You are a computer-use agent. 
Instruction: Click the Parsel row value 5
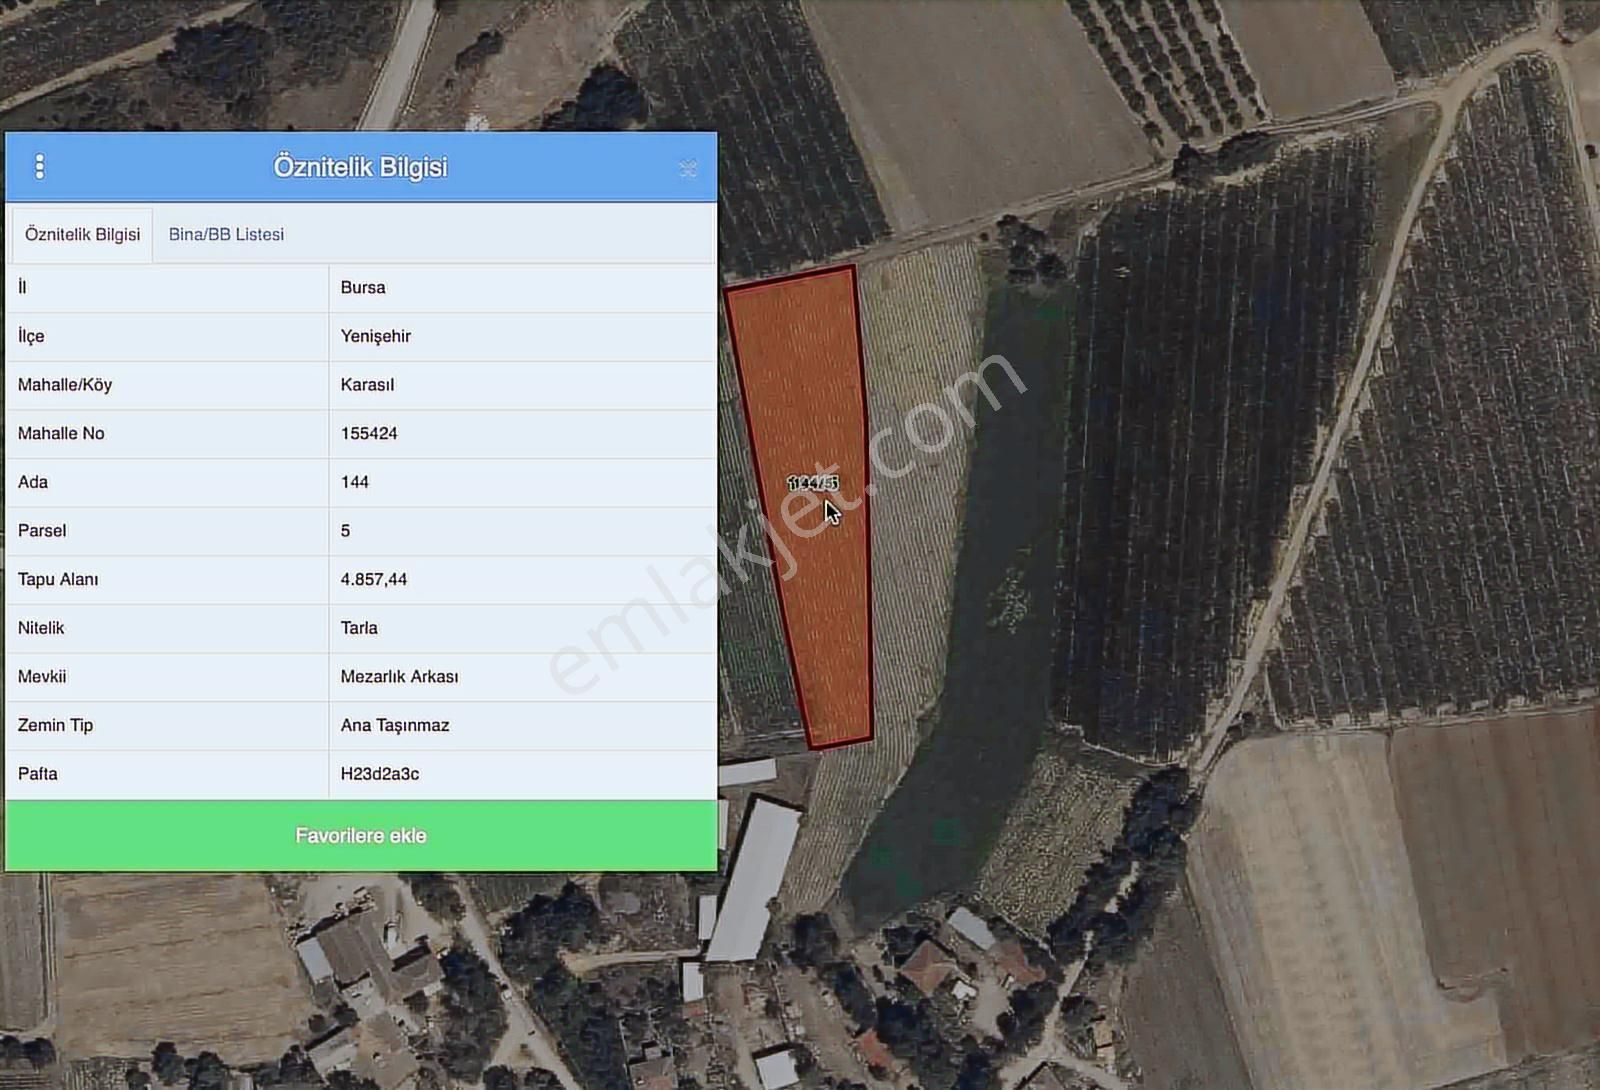[x=345, y=531]
